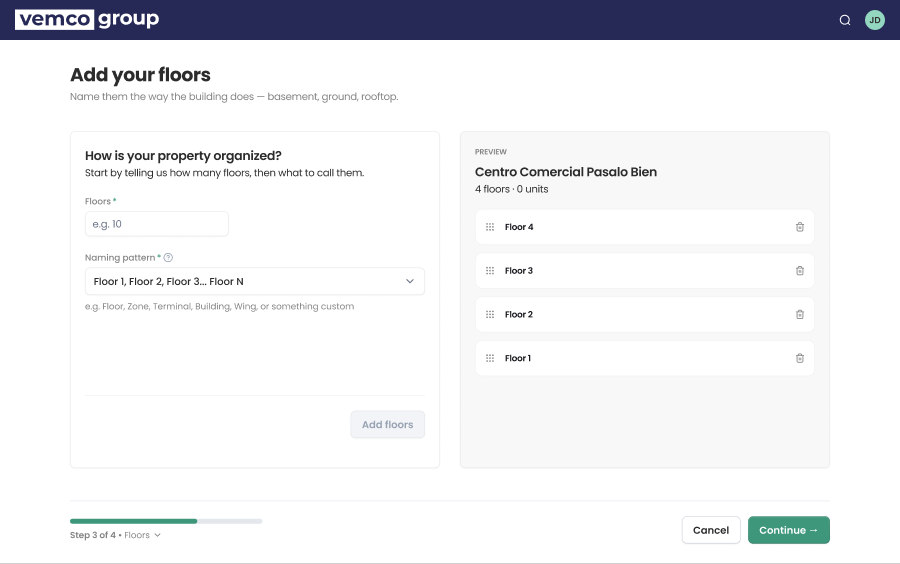Click the vemco group logo
This screenshot has height=564, width=900.
[87, 20]
